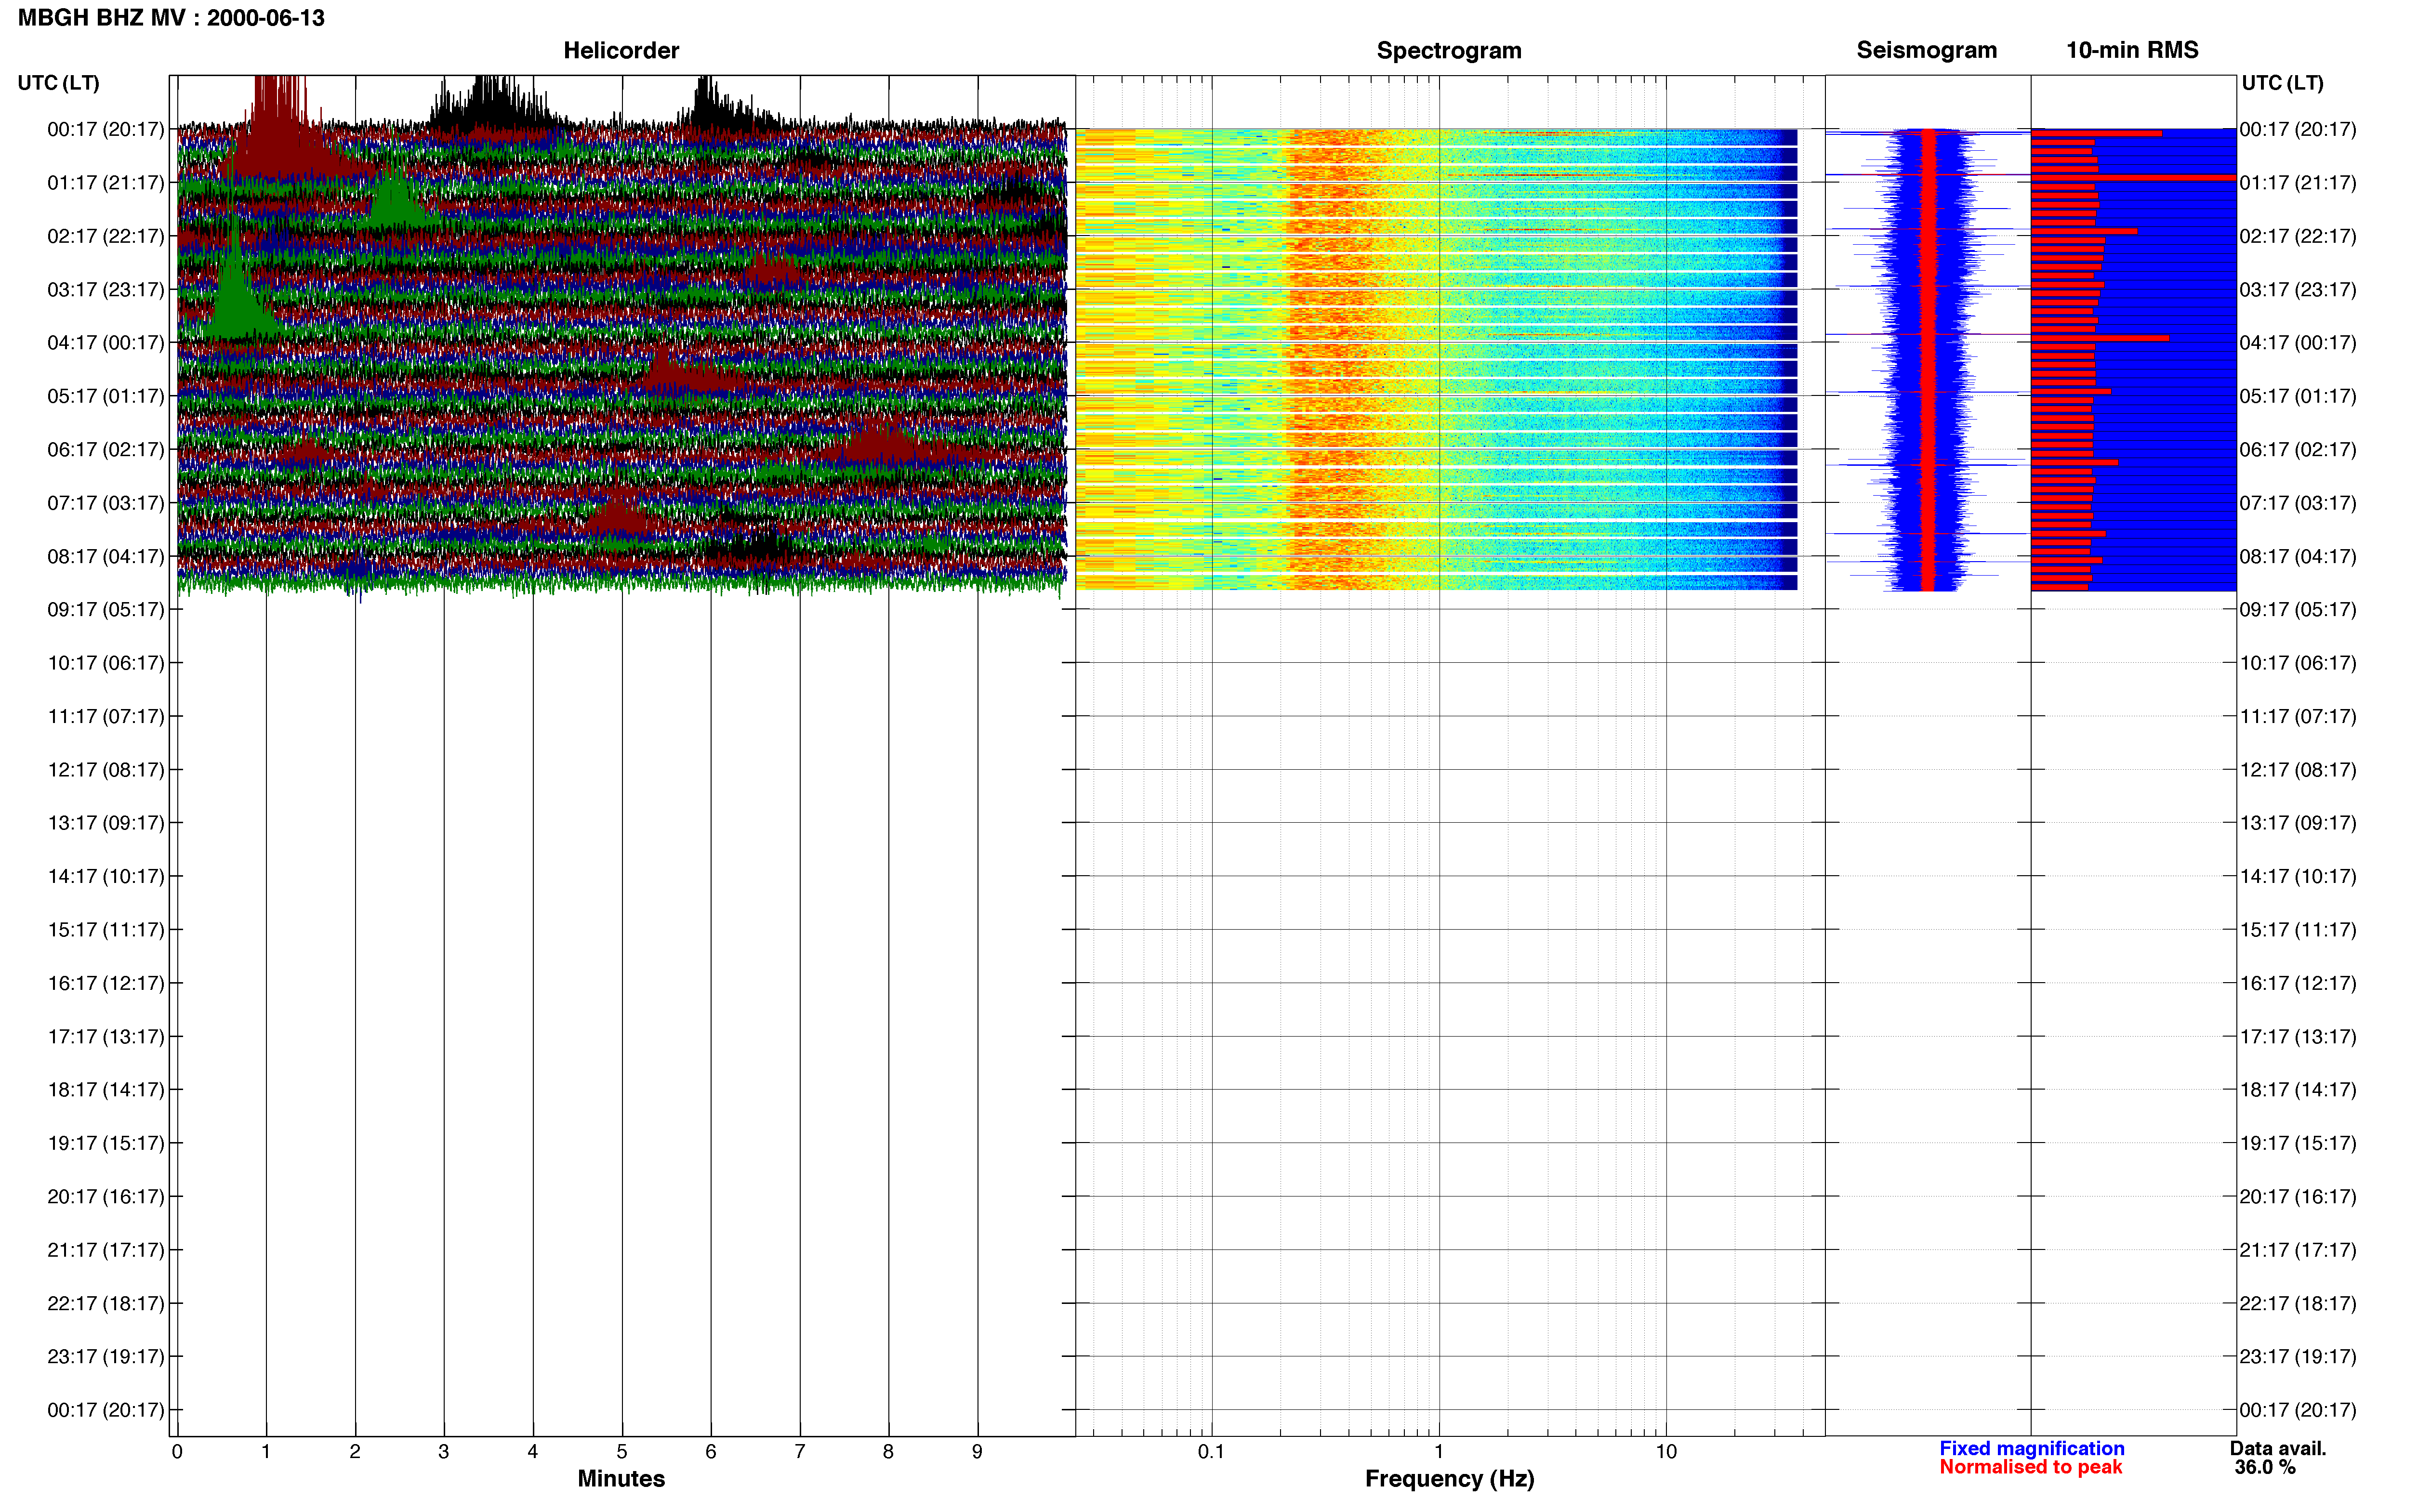Click RMS-side time label '03:17 (23:17)'
Viewport: 2418px width, 1512px height.
tap(2298, 290)
